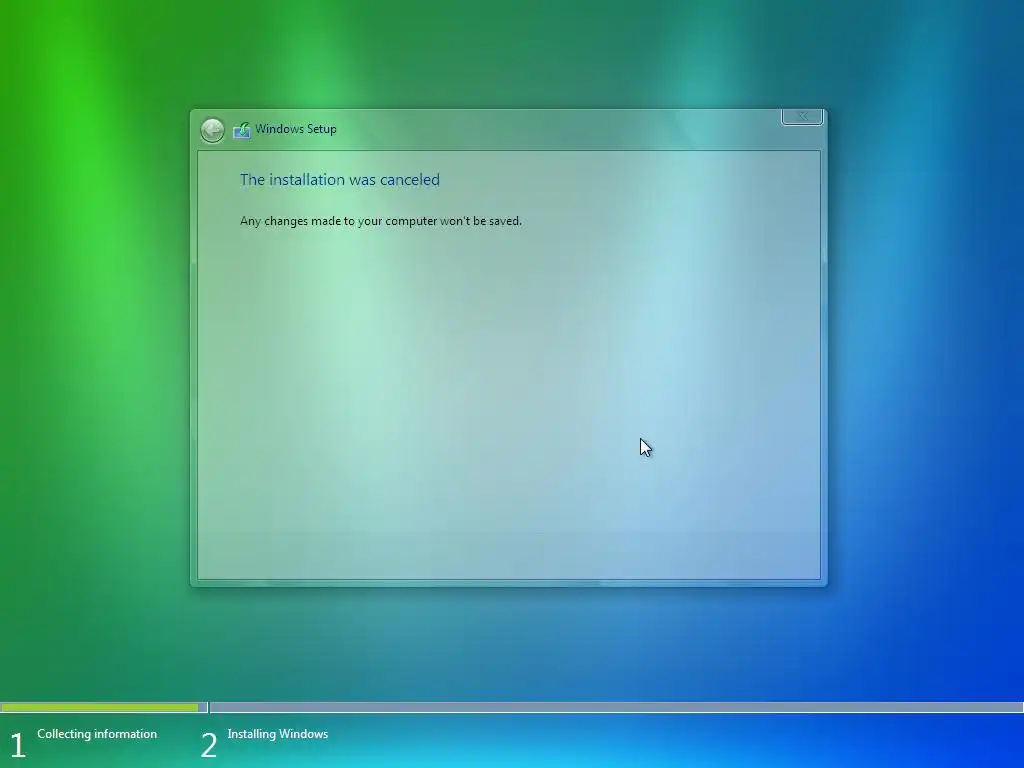Click the 'Collecting information' step label
Screen dimensions: 1024x768
97,734
